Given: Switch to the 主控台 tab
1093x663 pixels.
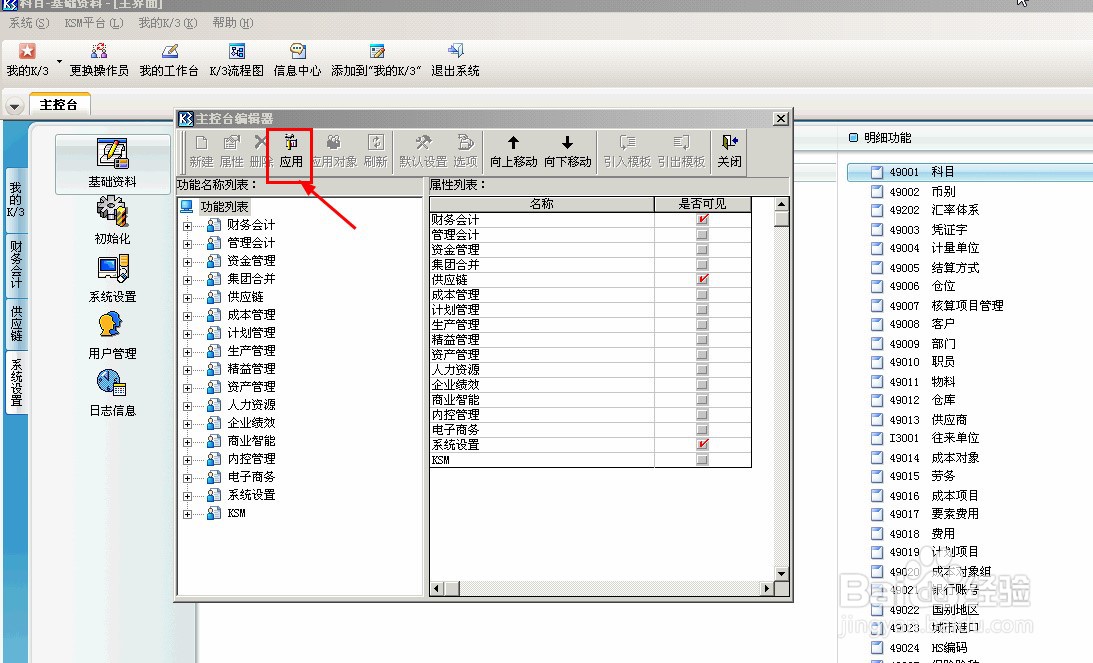Looking at the screenshot, I should [x=58, y=103].
